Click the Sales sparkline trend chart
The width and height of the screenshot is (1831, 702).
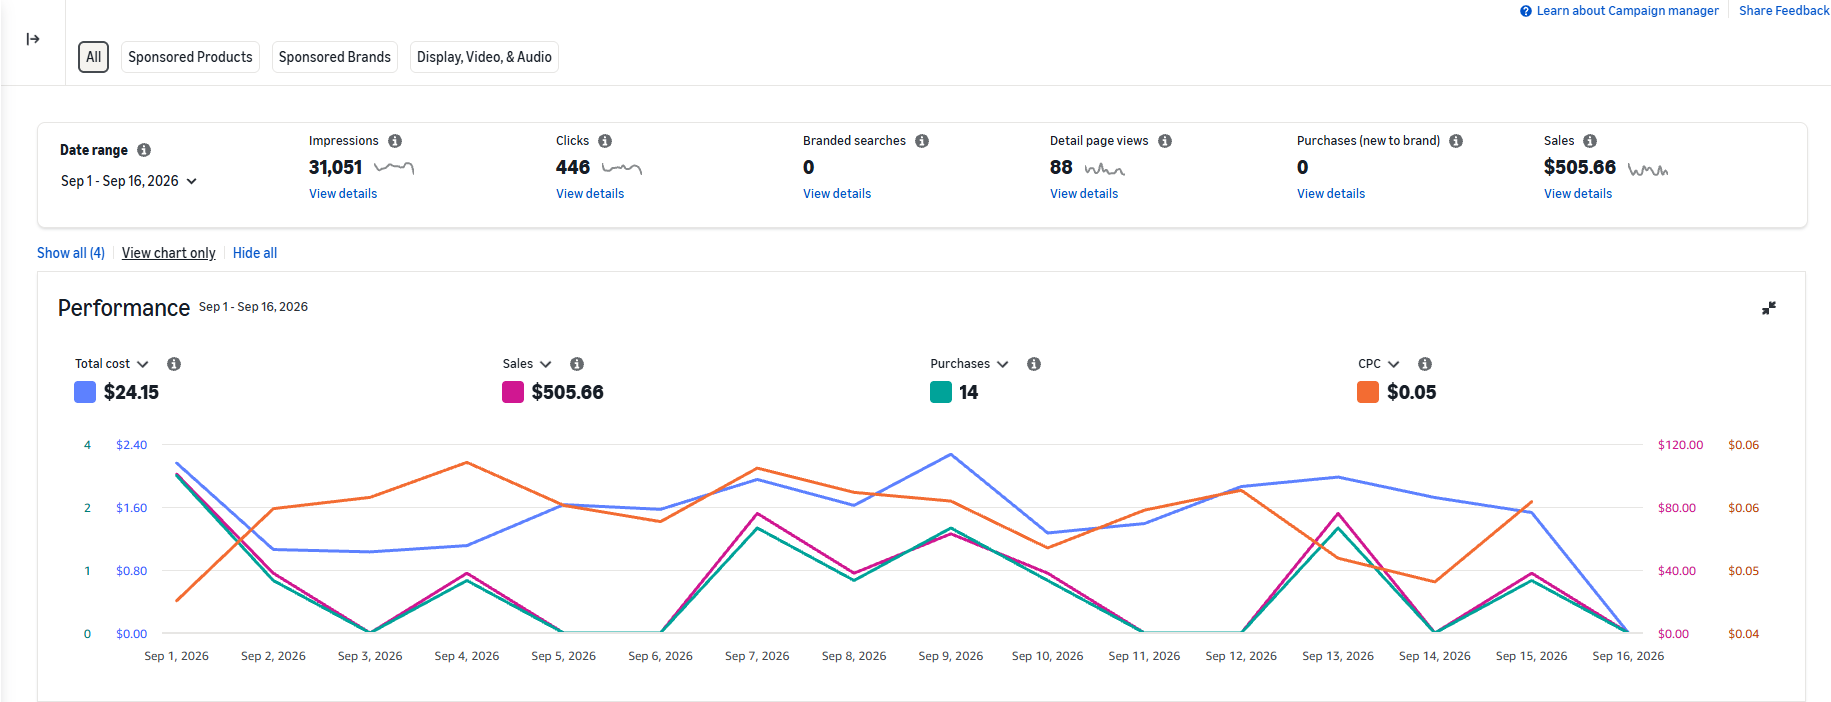pos(1648,169)
